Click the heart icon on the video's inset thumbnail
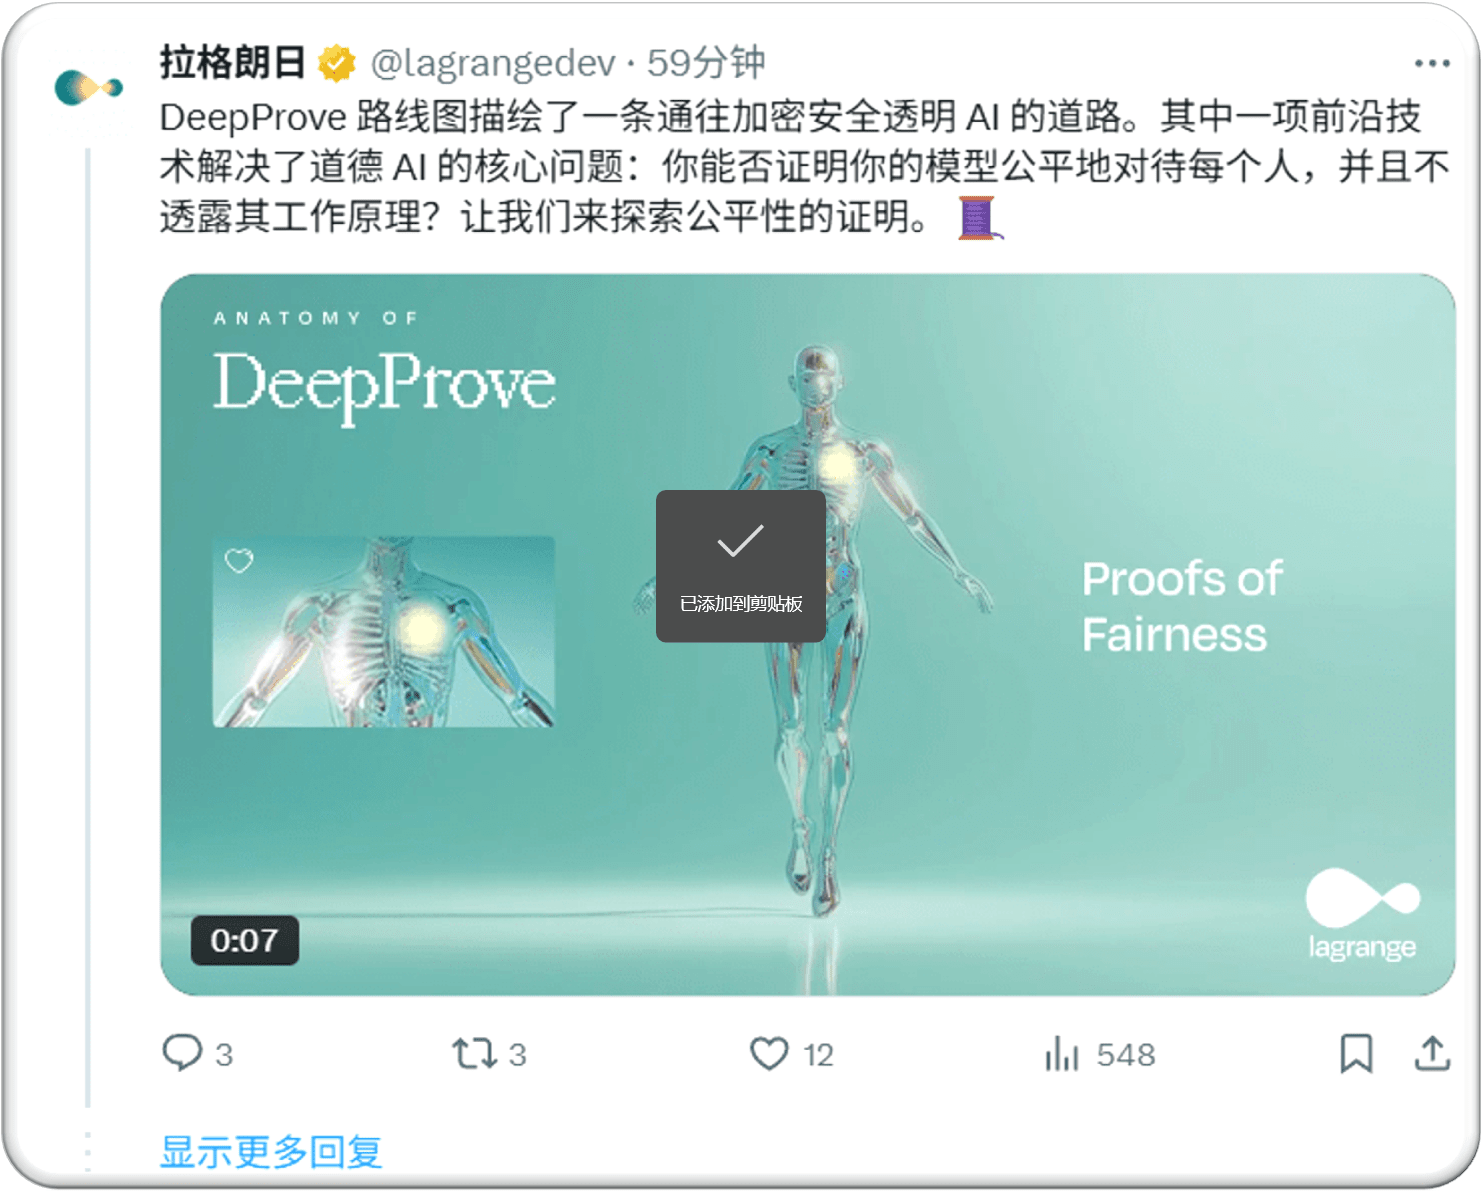The height and width of the screenshot is (1191, 1483). click(x=239, y=561)
